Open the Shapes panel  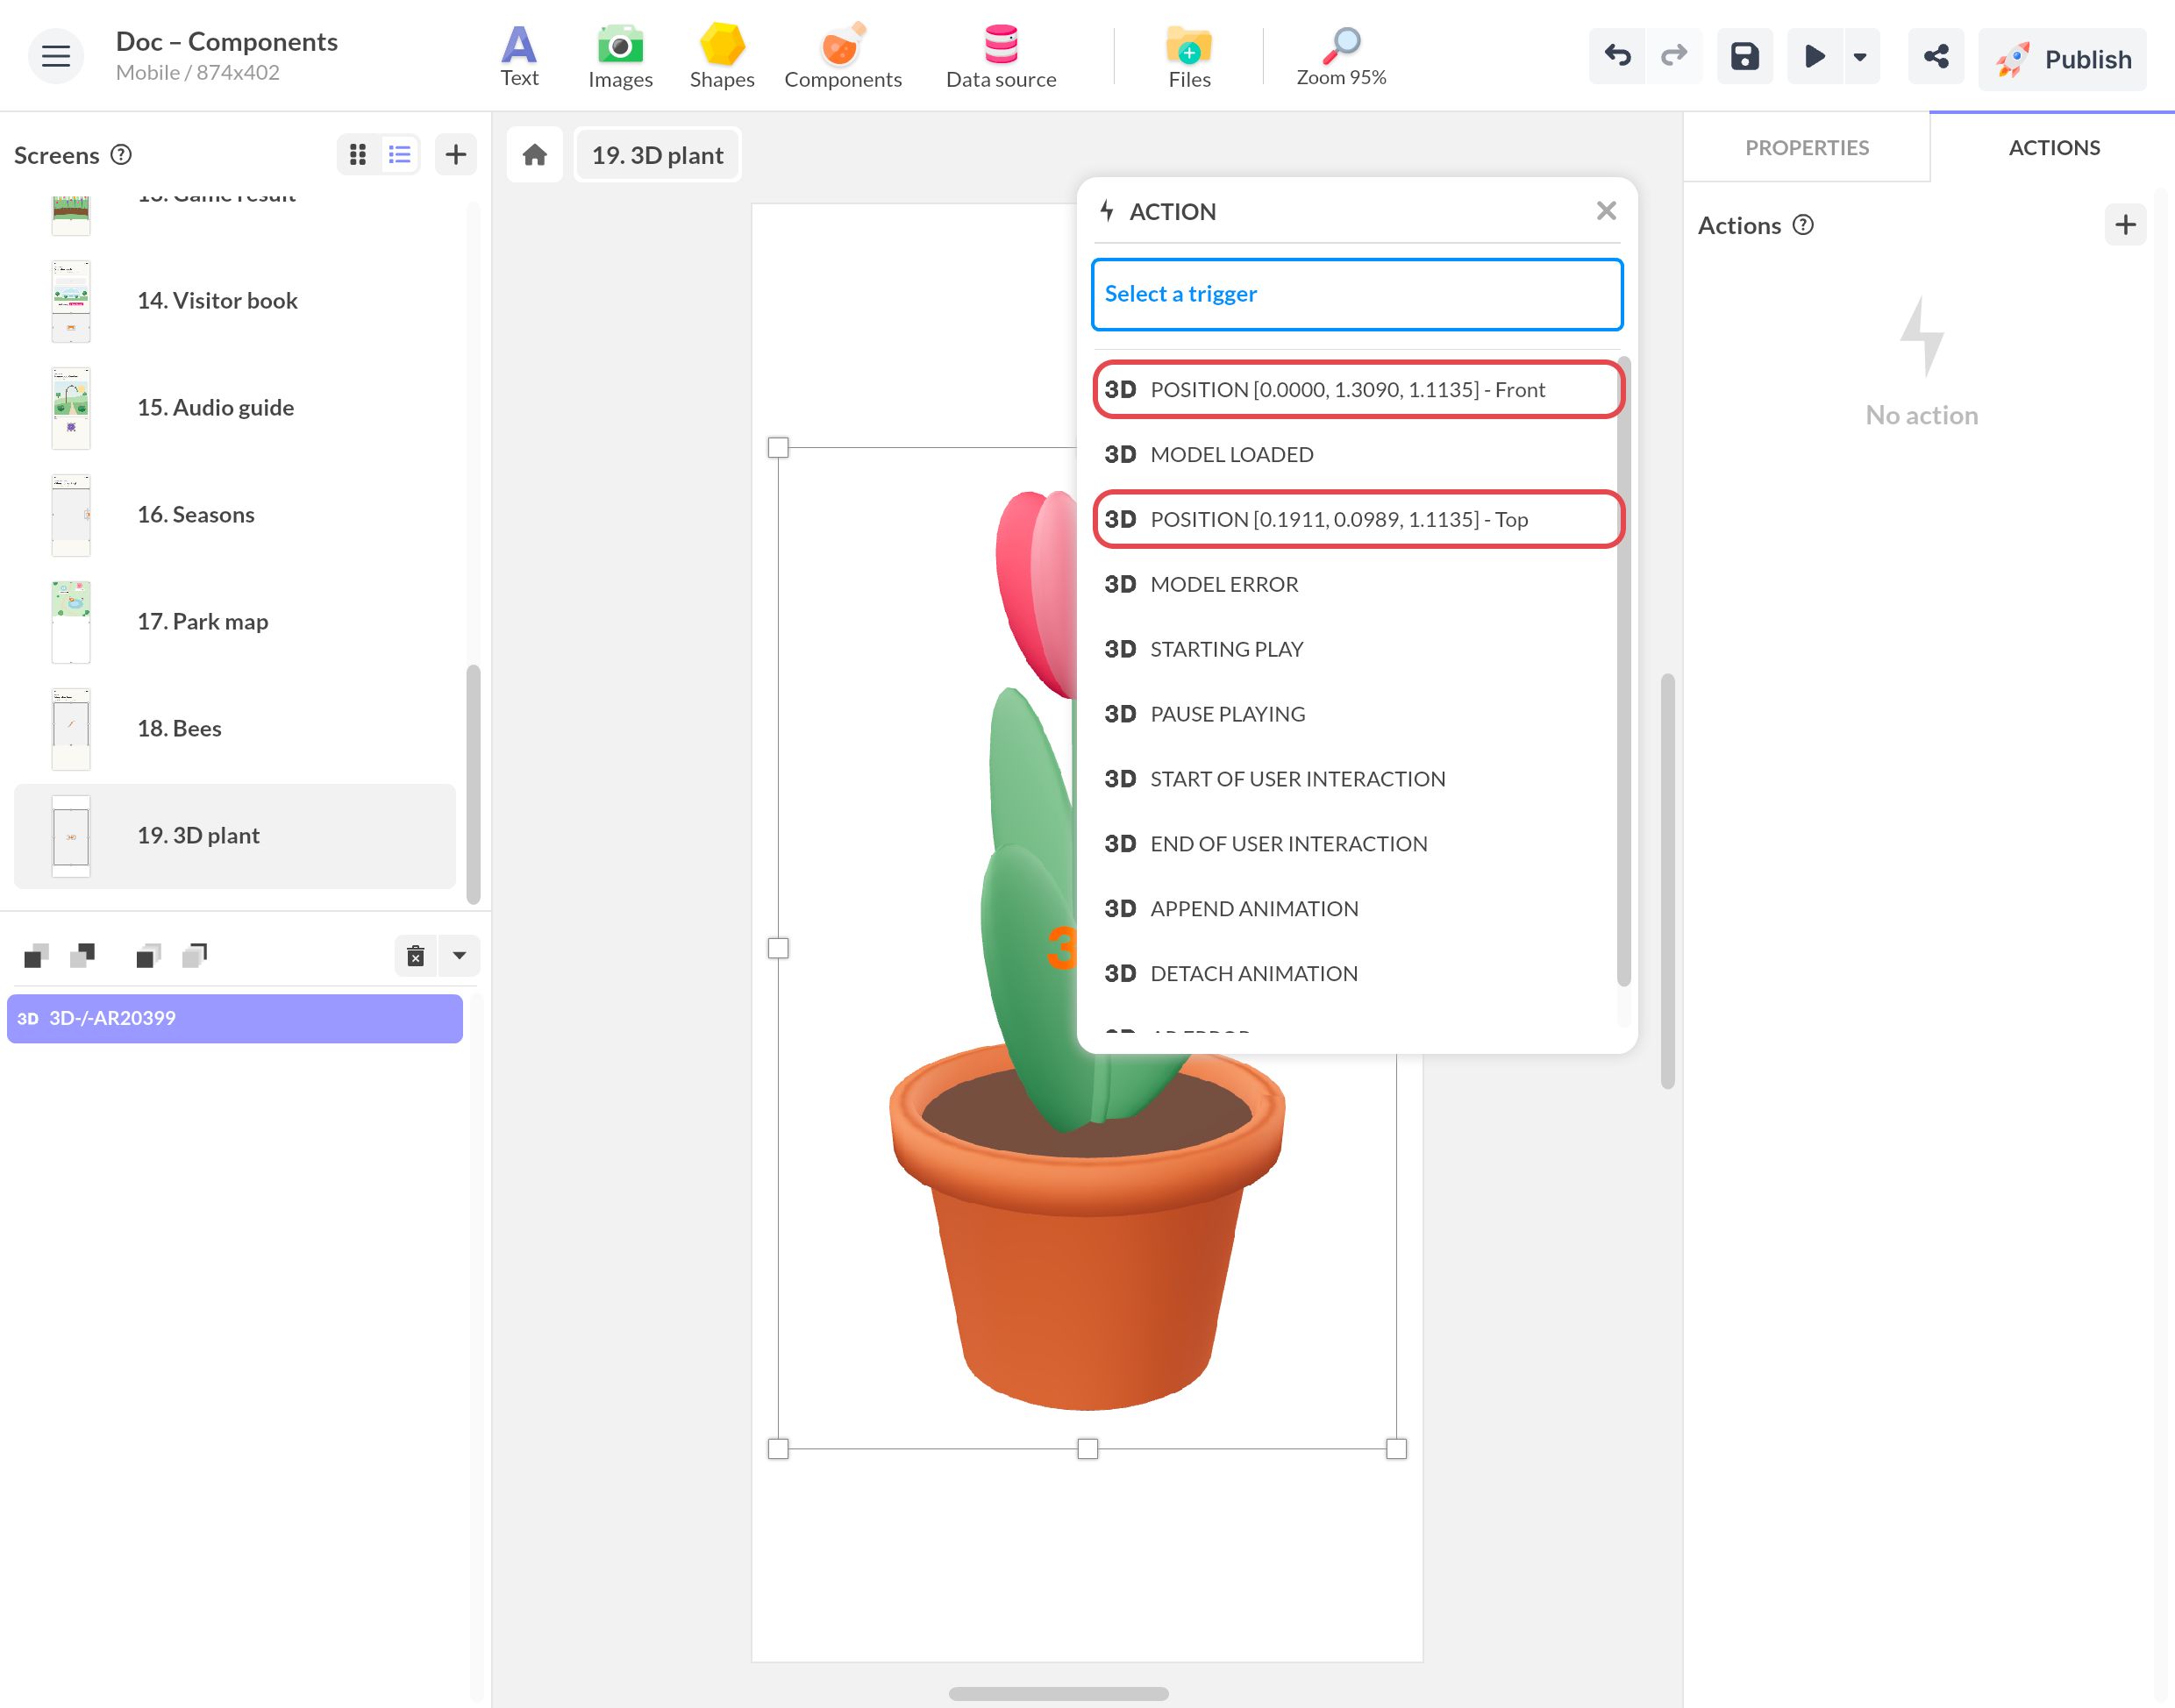coord(721,57)
